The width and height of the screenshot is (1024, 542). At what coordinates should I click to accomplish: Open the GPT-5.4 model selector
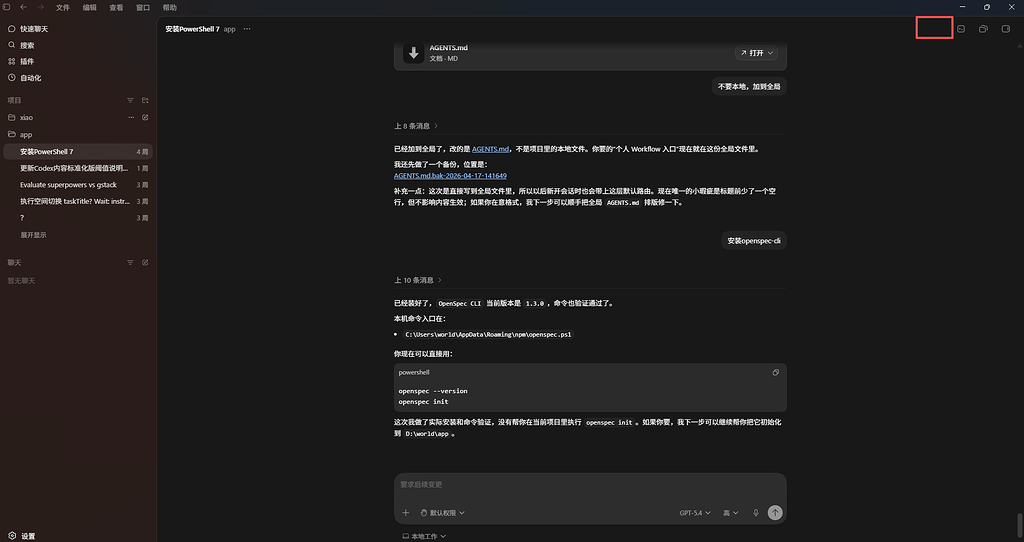coord(695,513)
